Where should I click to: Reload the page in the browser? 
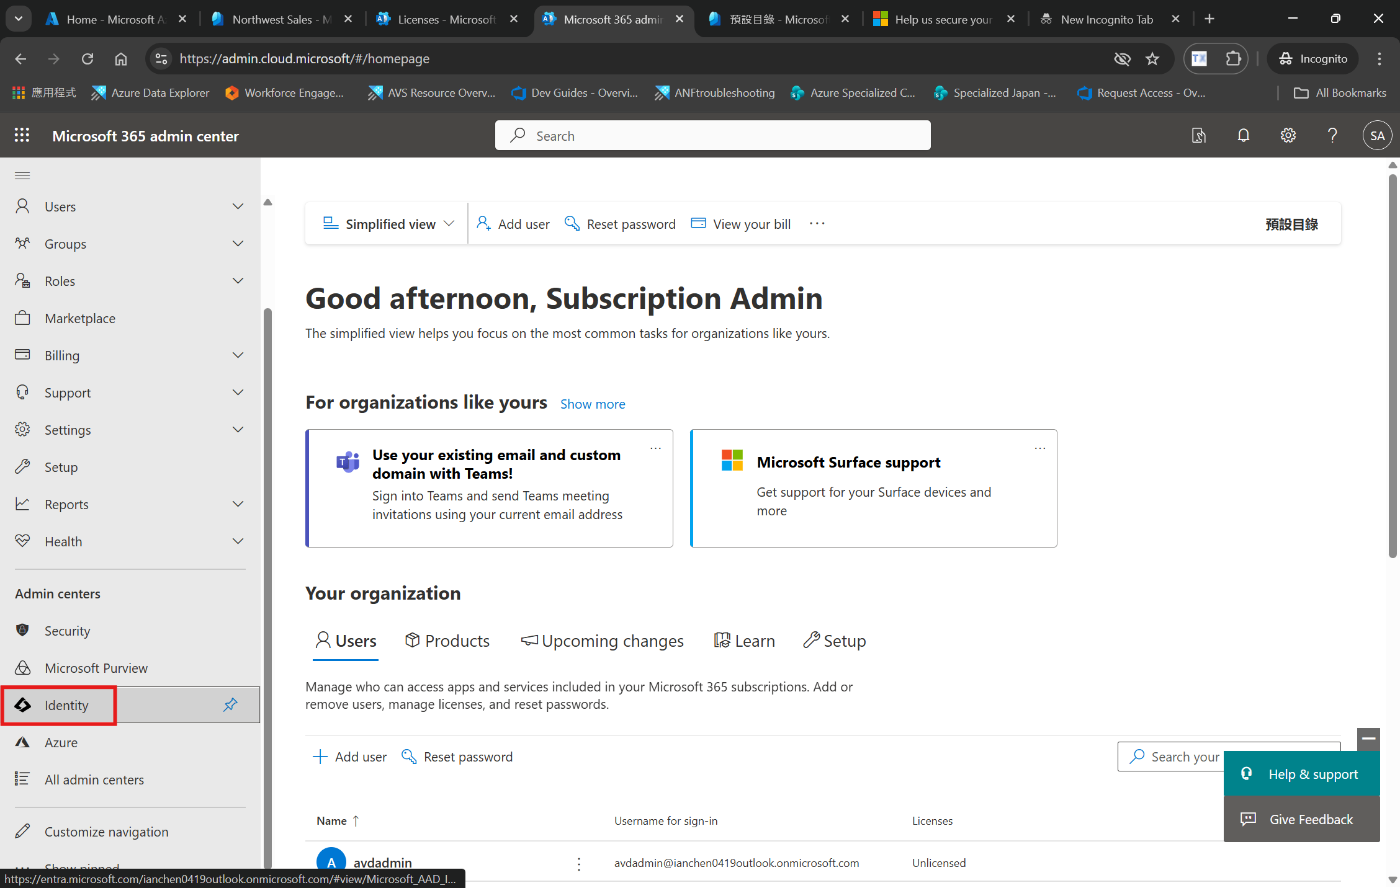click(87, 59)
